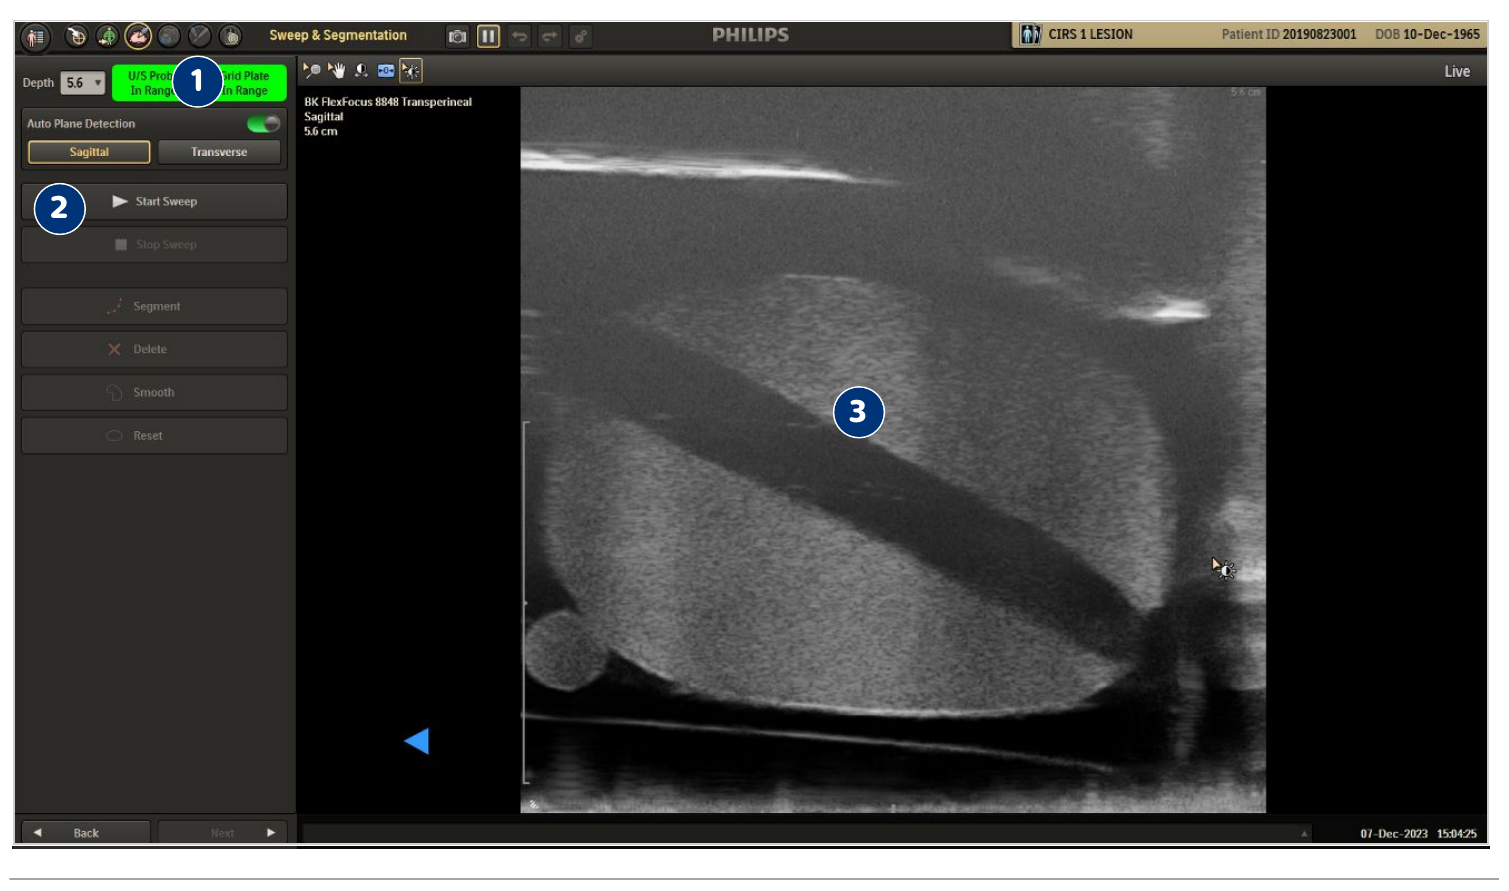1509x891 pixels.
Task: Open the grey cube workflow step icon
Action: tap(169, 36)
